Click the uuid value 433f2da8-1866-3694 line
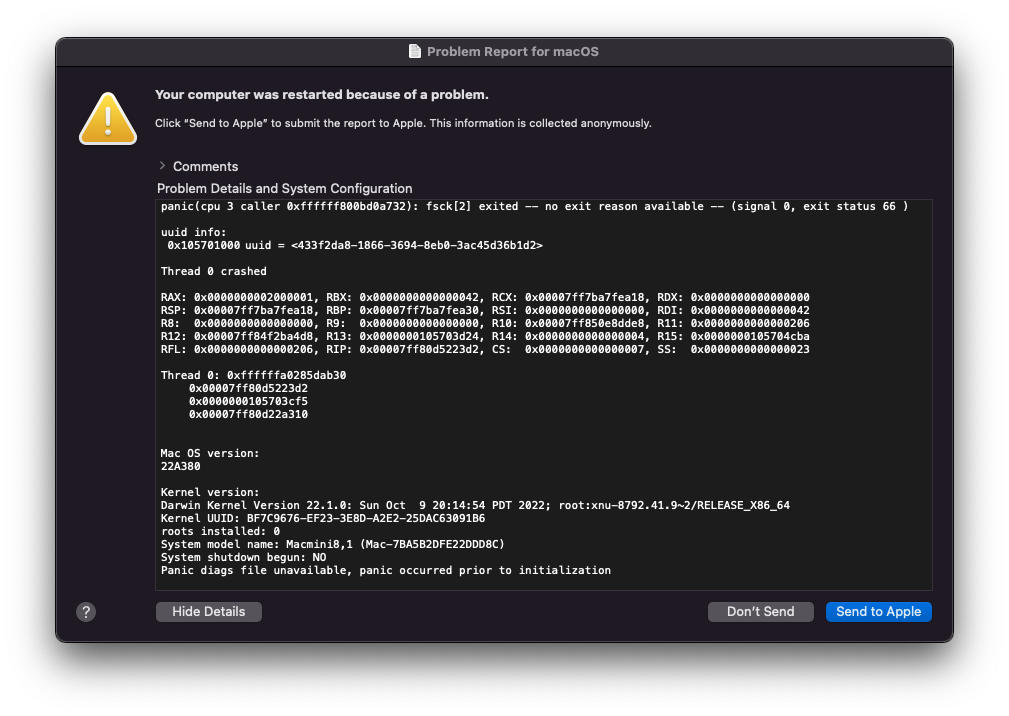Screen dimensions: 1009x716 (x=355, y=245)
